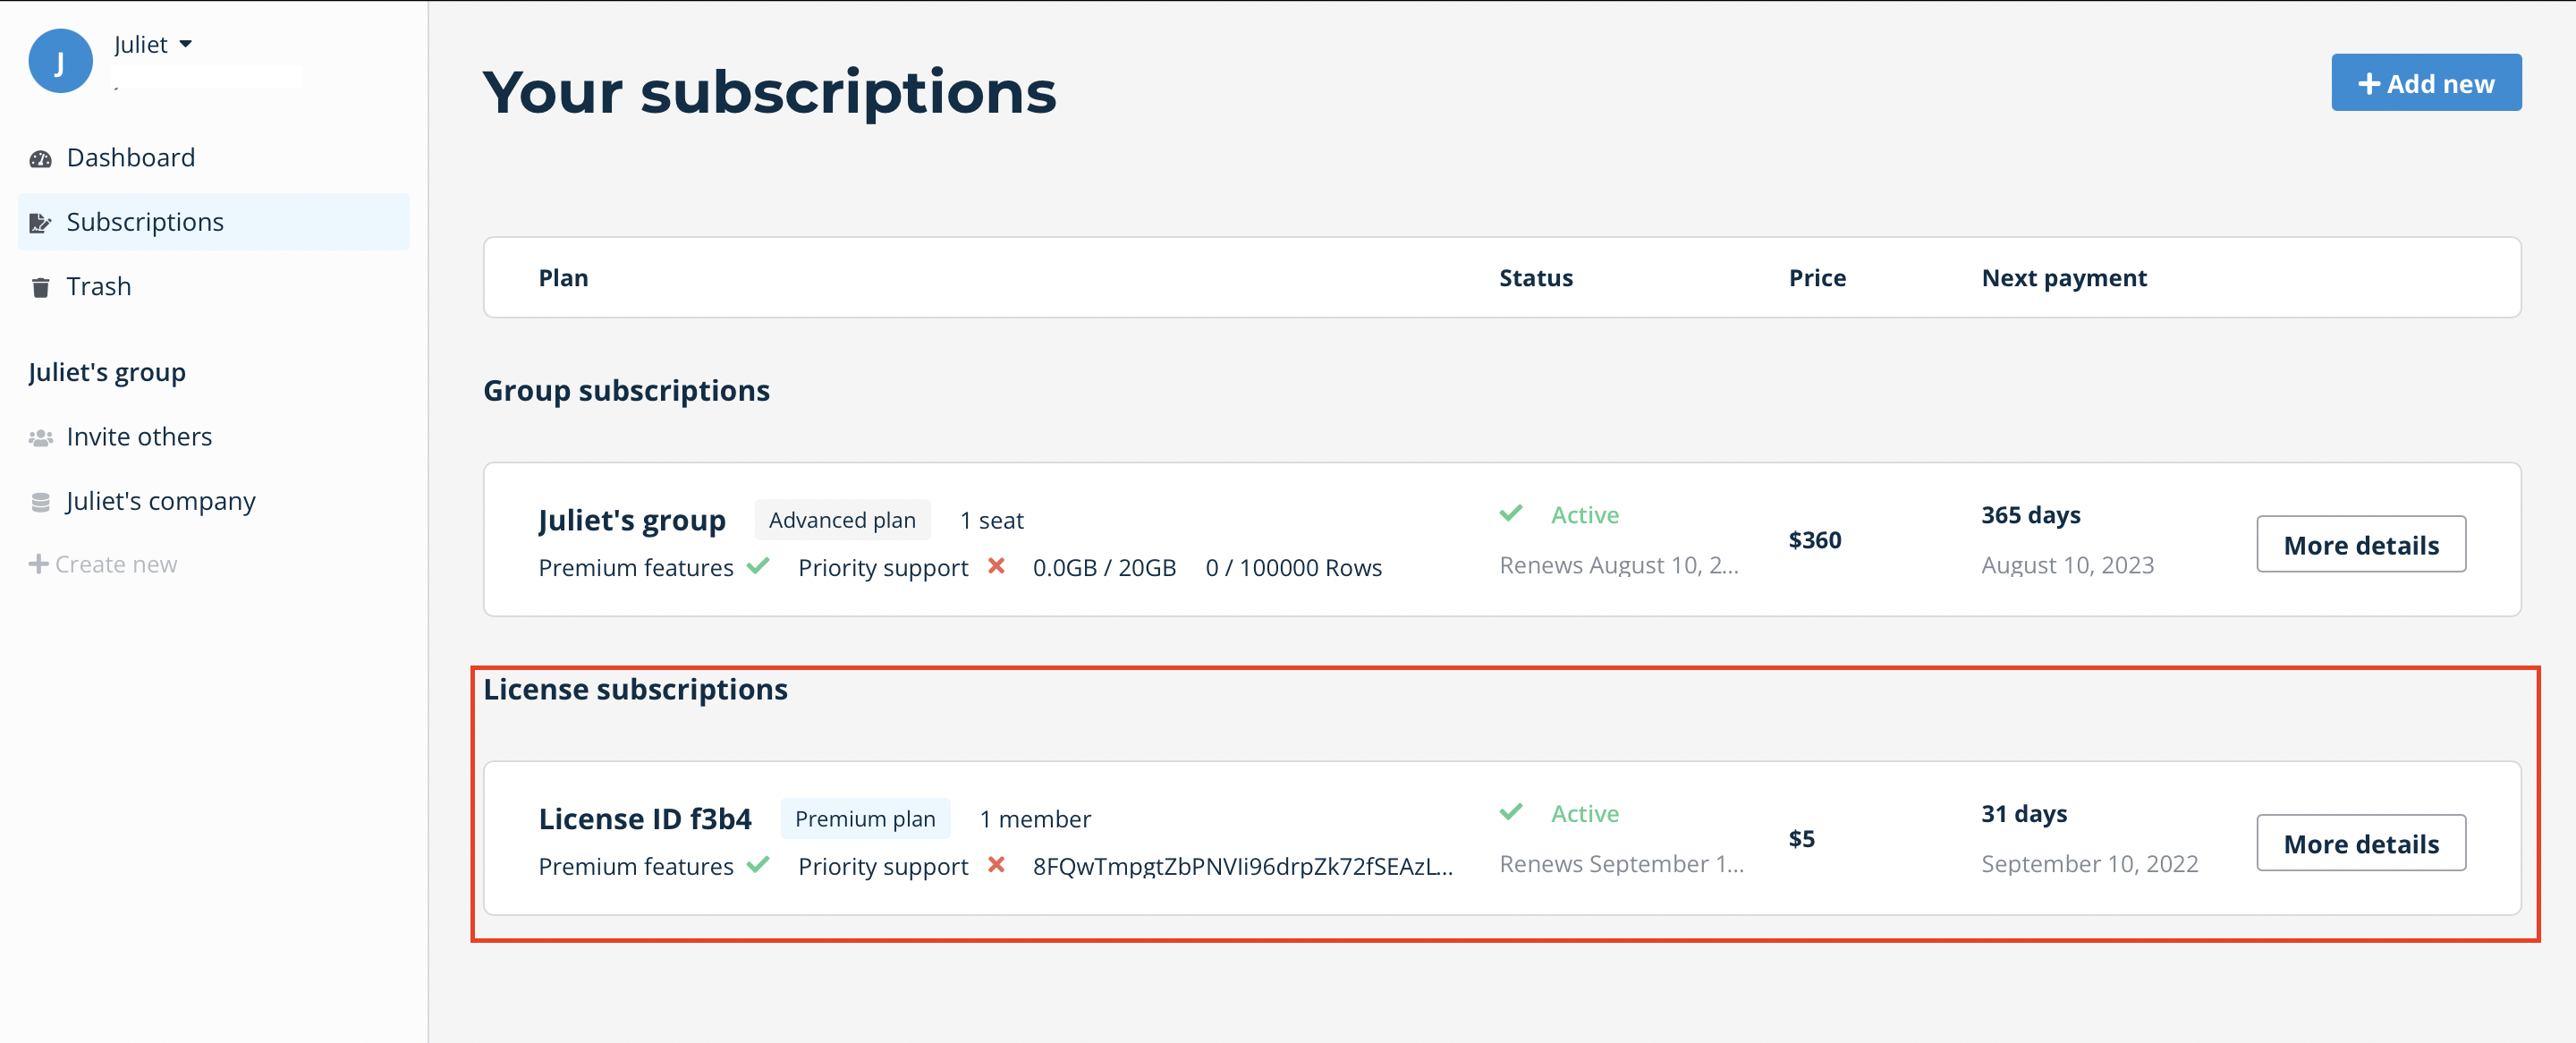This screenshot has height=1043, width=2576.
Task: Click green Active checkmark for Juliet's group
Action: click(1511, 514)
